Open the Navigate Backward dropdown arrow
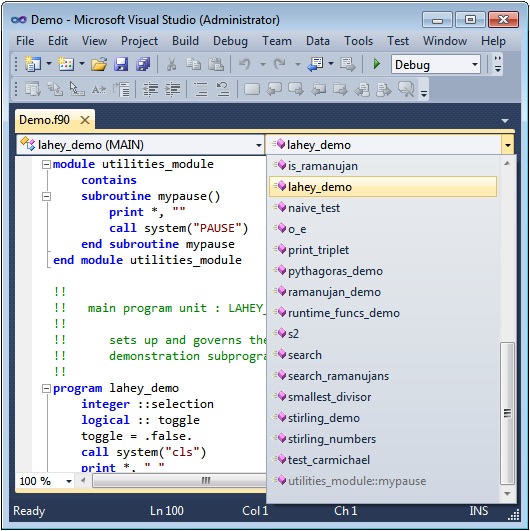Screen dimensions: 530x531 331,64
